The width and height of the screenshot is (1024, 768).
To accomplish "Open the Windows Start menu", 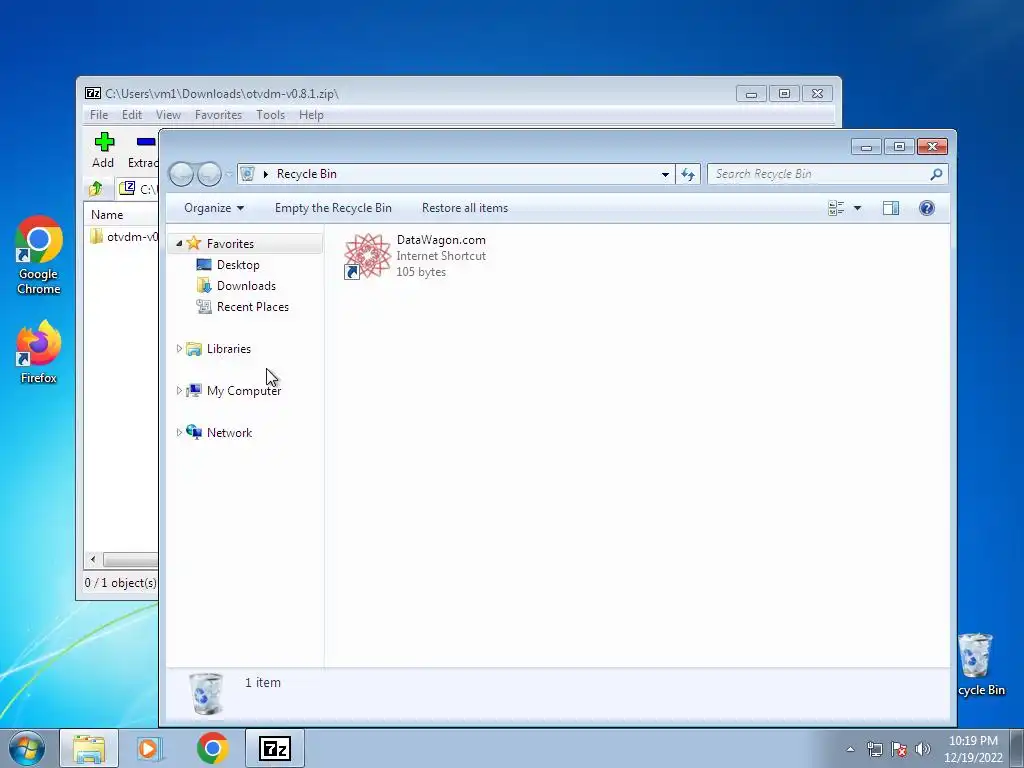I will click(26, 748).
